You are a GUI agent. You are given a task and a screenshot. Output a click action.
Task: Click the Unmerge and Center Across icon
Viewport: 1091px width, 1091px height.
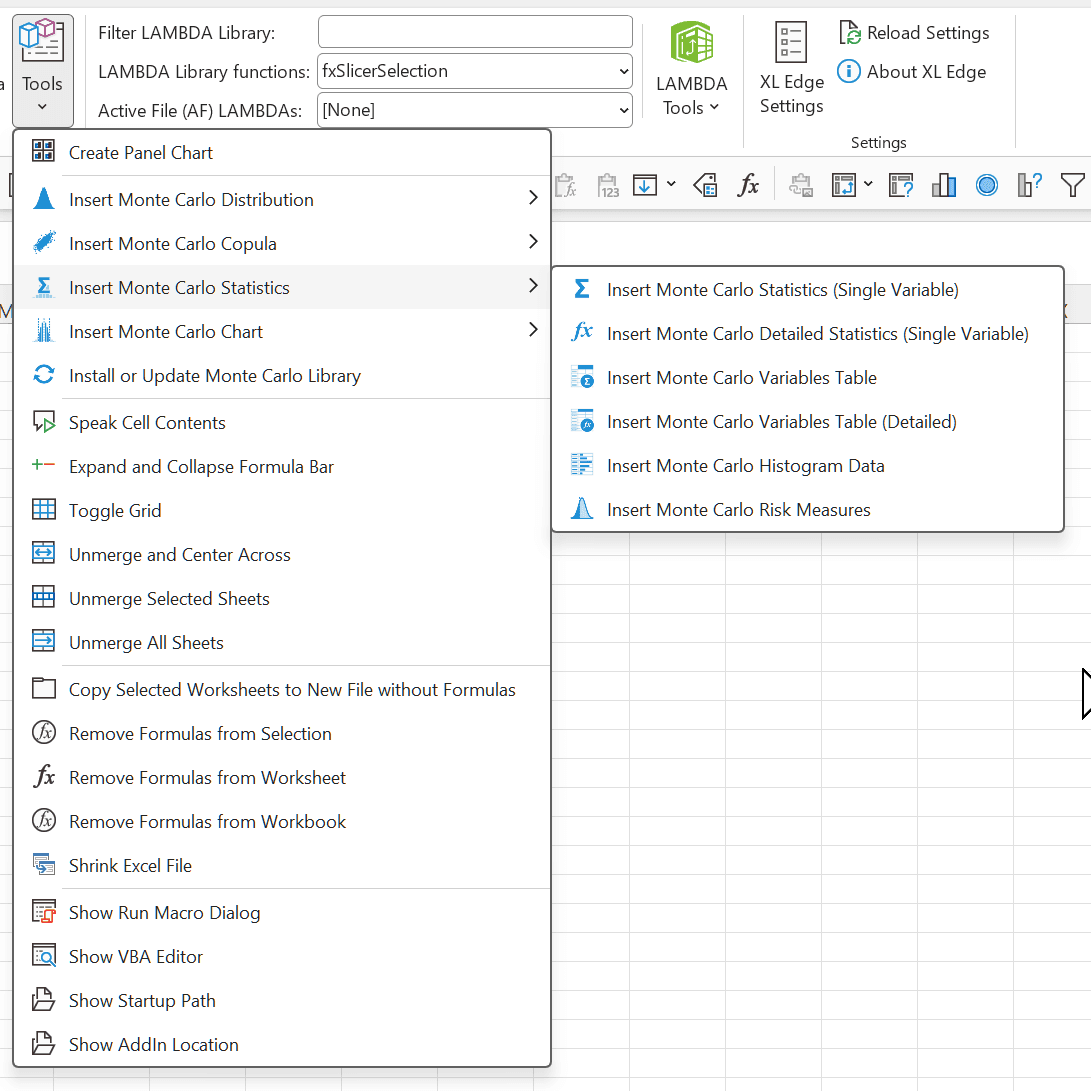pyautogui.click(x=44, y=554)
